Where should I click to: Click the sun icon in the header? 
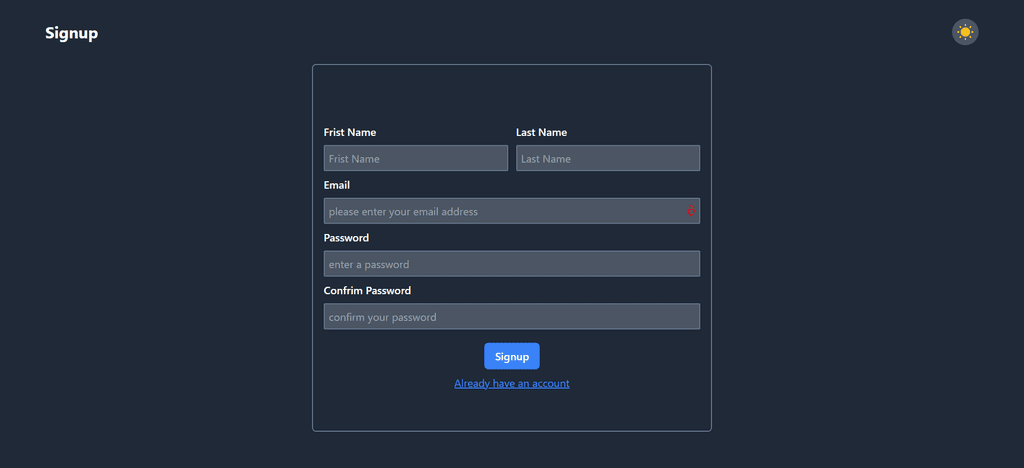tap(965, 32)
